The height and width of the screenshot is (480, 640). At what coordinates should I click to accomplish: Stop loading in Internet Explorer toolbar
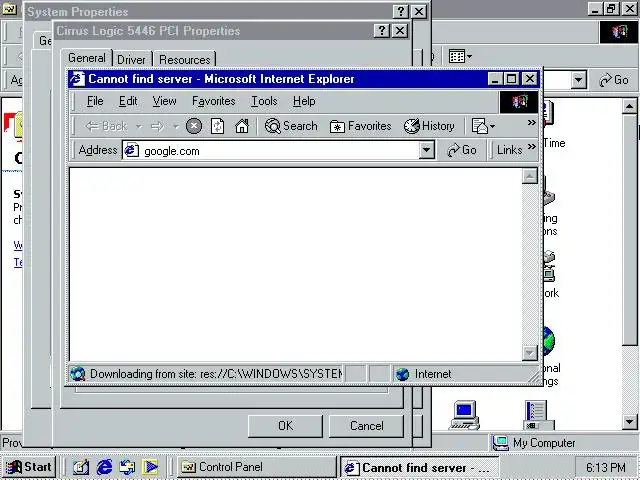tap(194, 126)
